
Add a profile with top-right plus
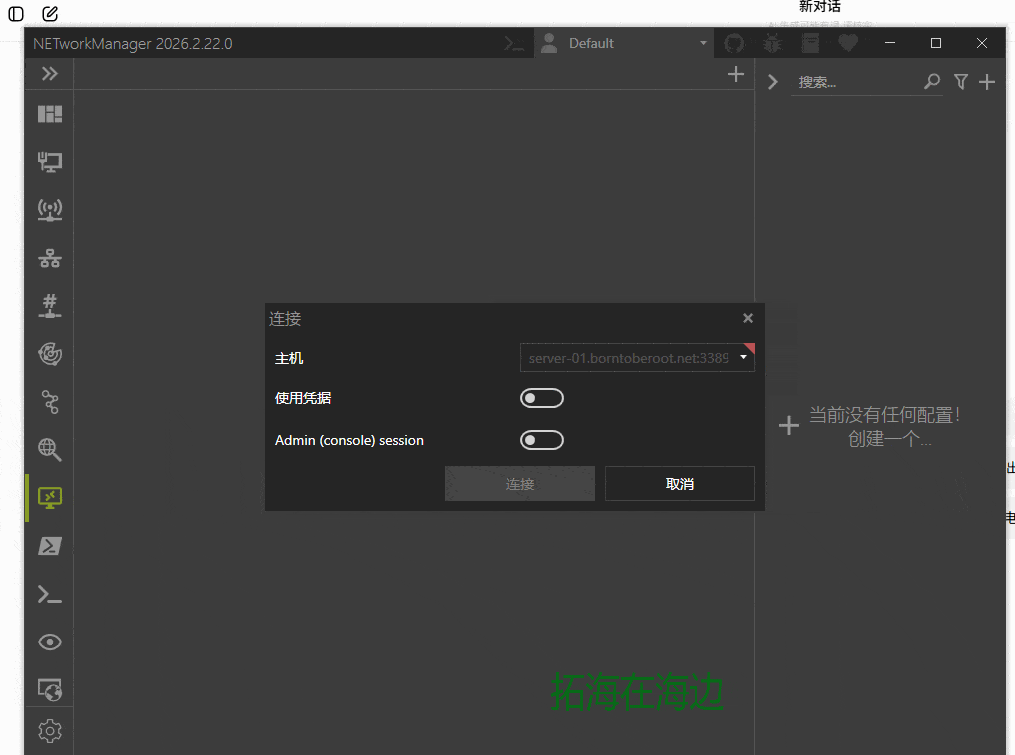[987, 82]
